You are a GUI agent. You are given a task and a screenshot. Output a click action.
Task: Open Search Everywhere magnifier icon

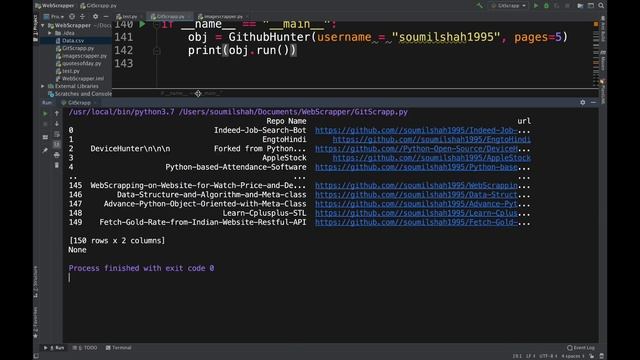[x=601, y=6]
